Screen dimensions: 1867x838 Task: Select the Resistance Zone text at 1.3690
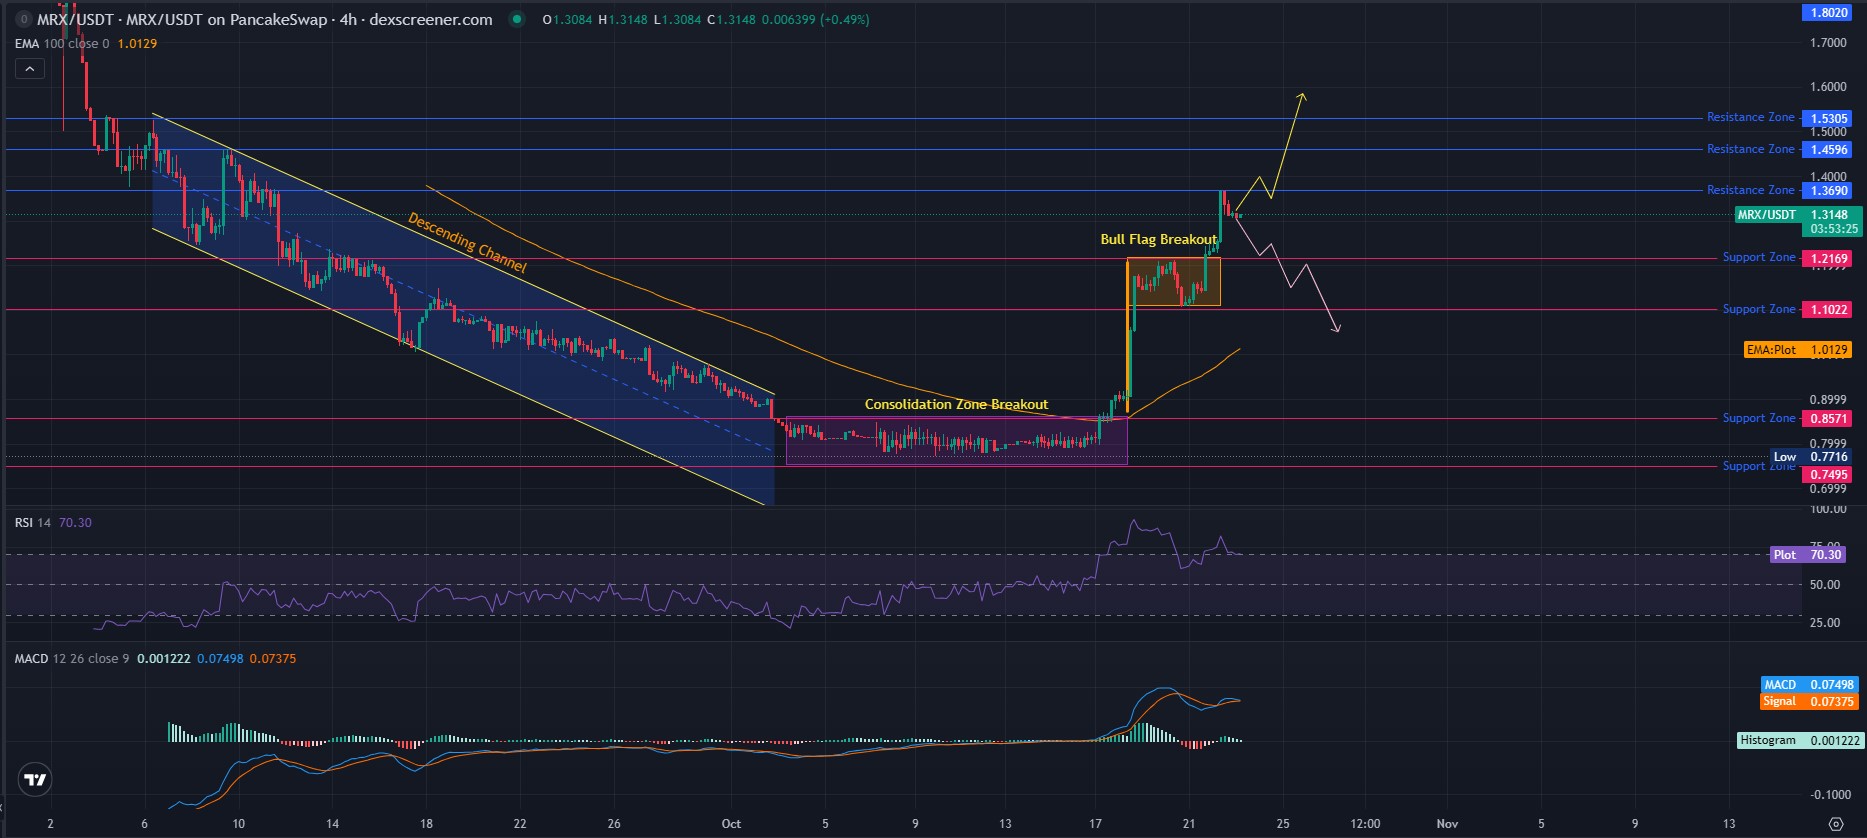(1750, 190)
